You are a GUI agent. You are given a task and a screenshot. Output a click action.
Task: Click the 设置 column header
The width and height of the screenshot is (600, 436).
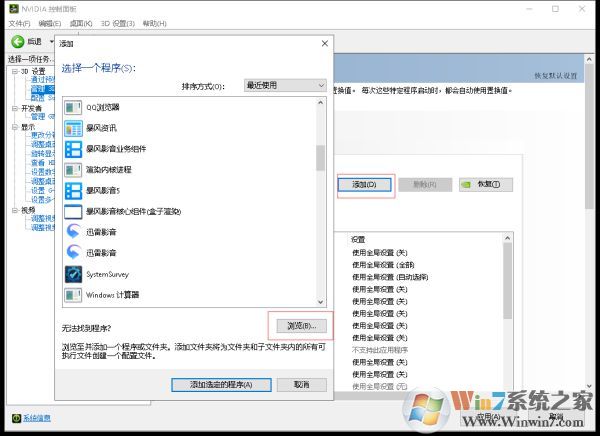click(358, 240)
